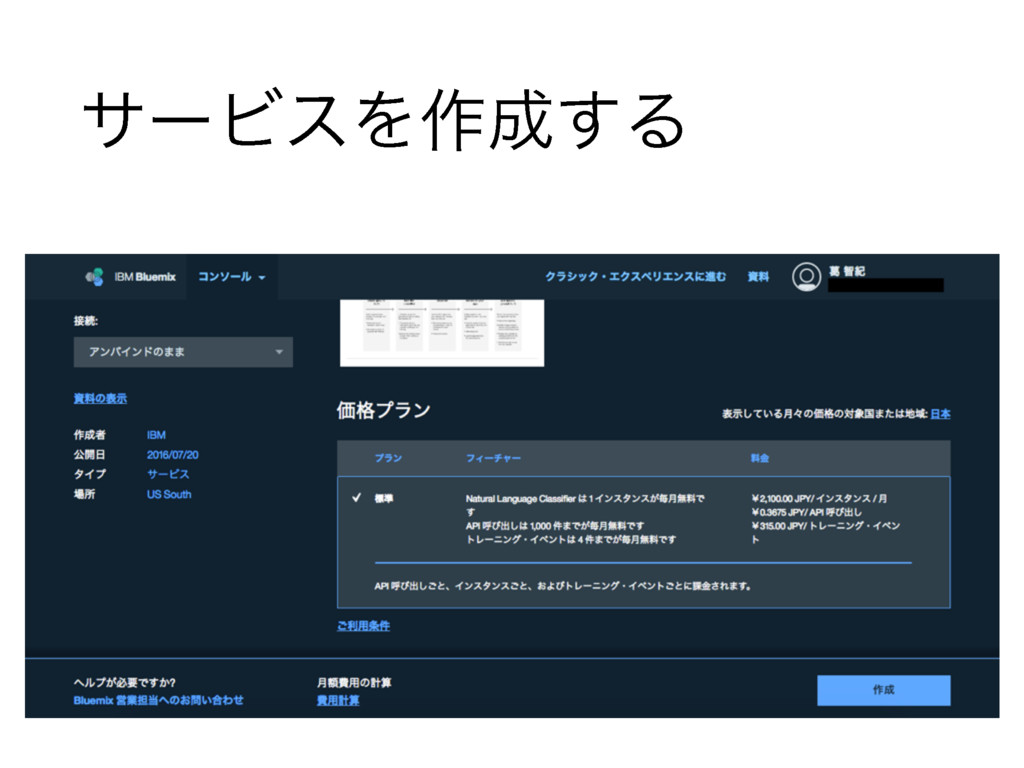Open the user avatar profile icon
This screenshot has width=1024, height=768.
click(x=806, y=277)
